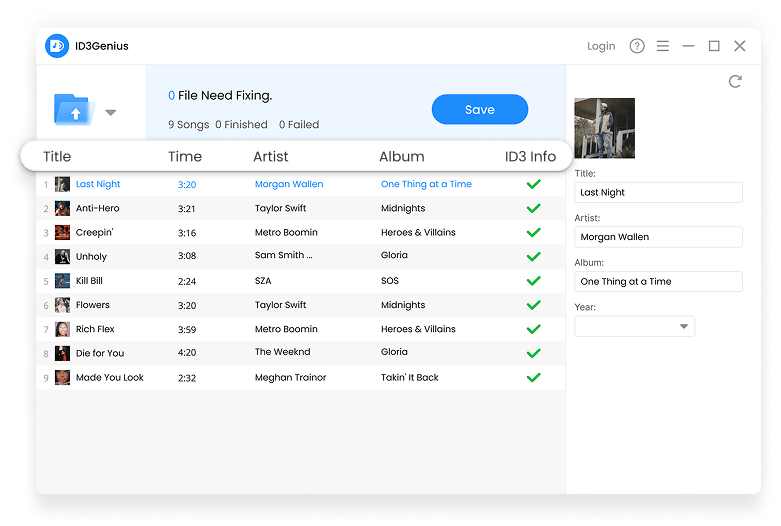Select the Die for You song row
Screen dimensions: 781x526
click(x=301, y=353)
